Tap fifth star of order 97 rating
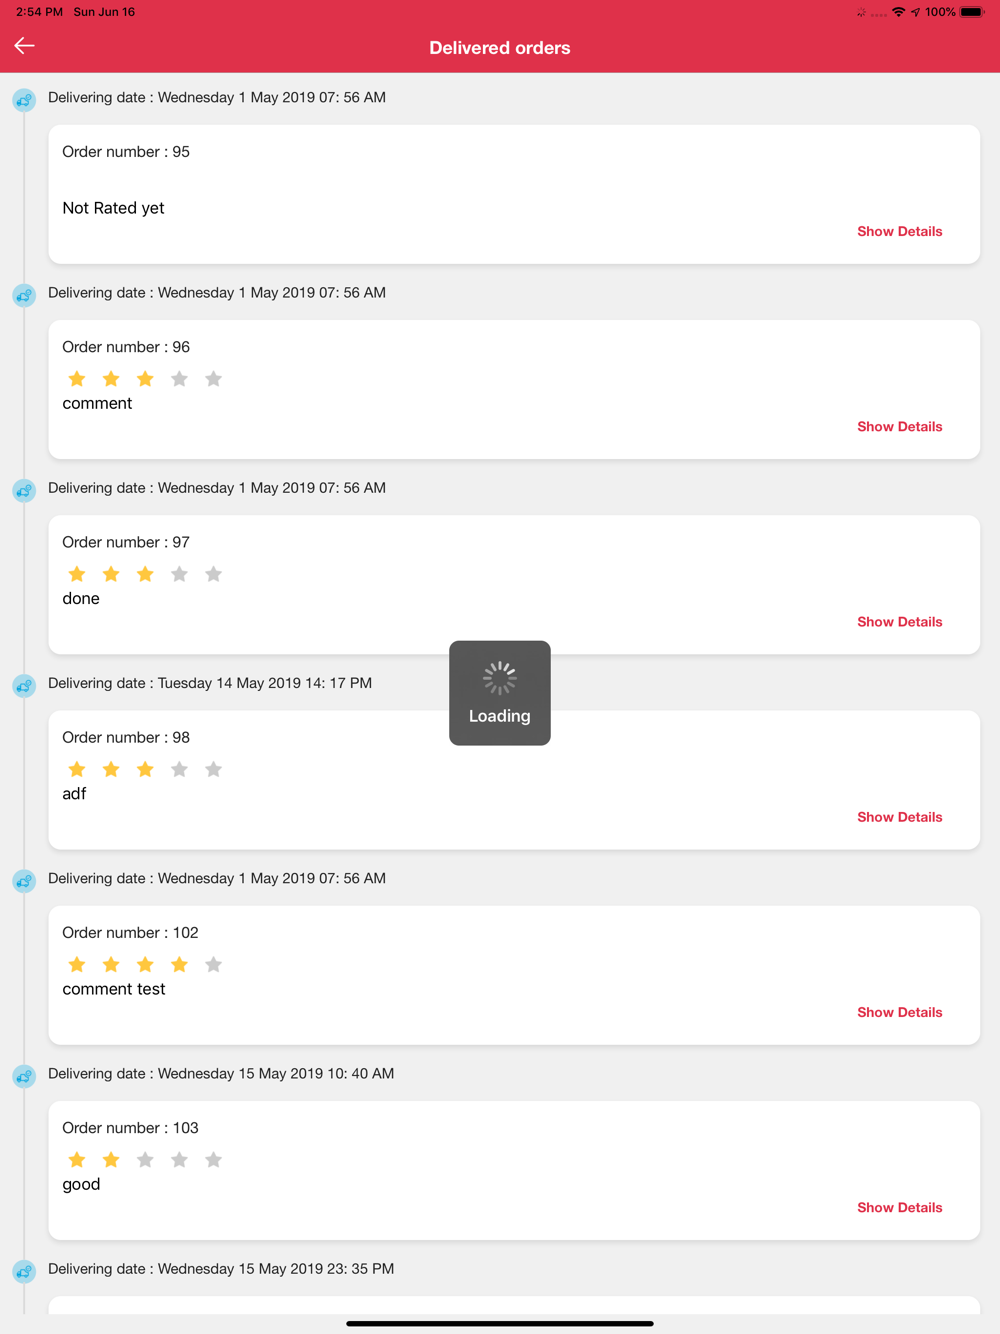 click(x=213, y=574)
